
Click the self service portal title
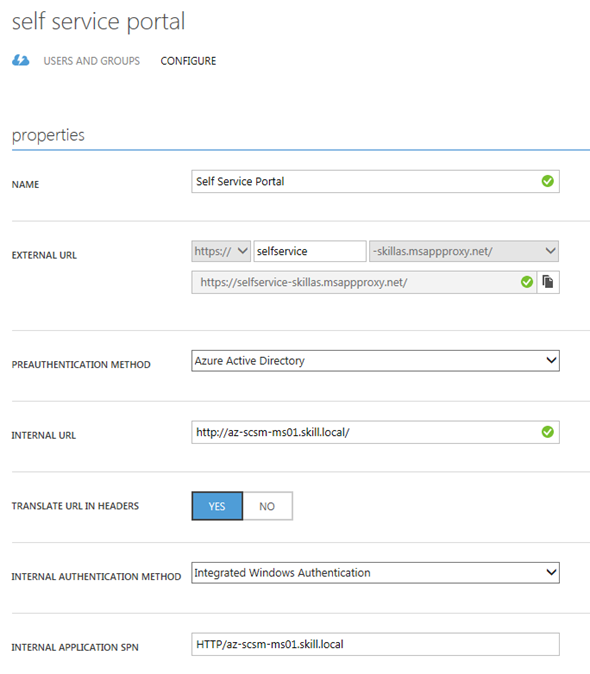point(98,21)
